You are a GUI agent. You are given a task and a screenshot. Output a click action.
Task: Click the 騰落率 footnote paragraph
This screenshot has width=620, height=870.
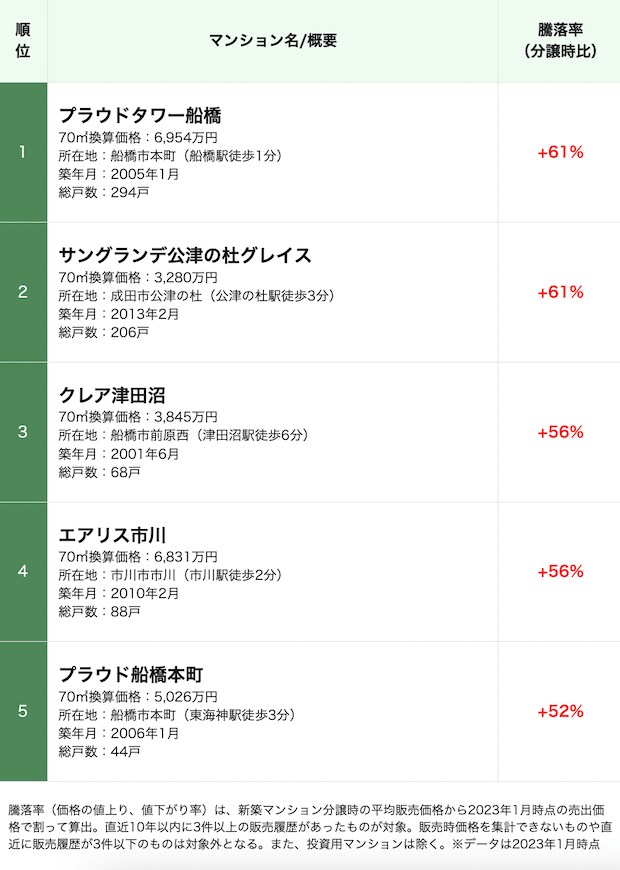[310, 827]
